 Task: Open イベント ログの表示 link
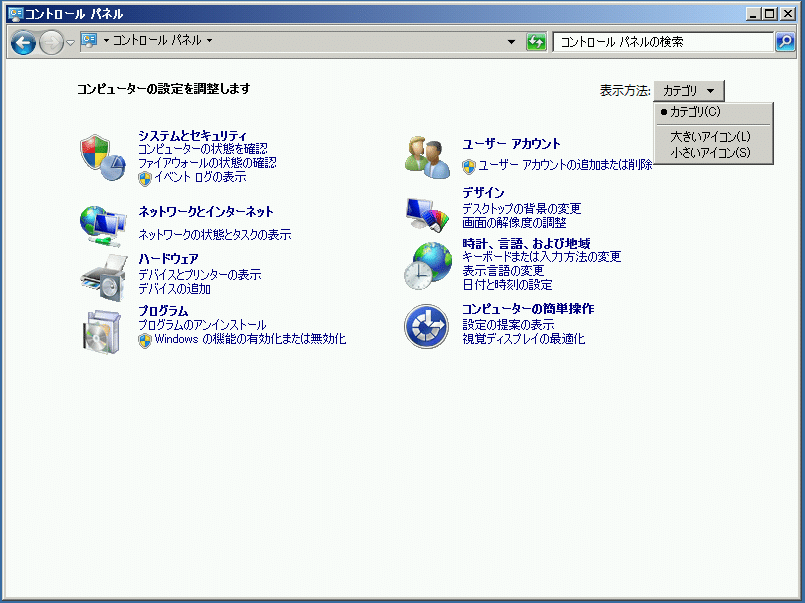point(200,177)
